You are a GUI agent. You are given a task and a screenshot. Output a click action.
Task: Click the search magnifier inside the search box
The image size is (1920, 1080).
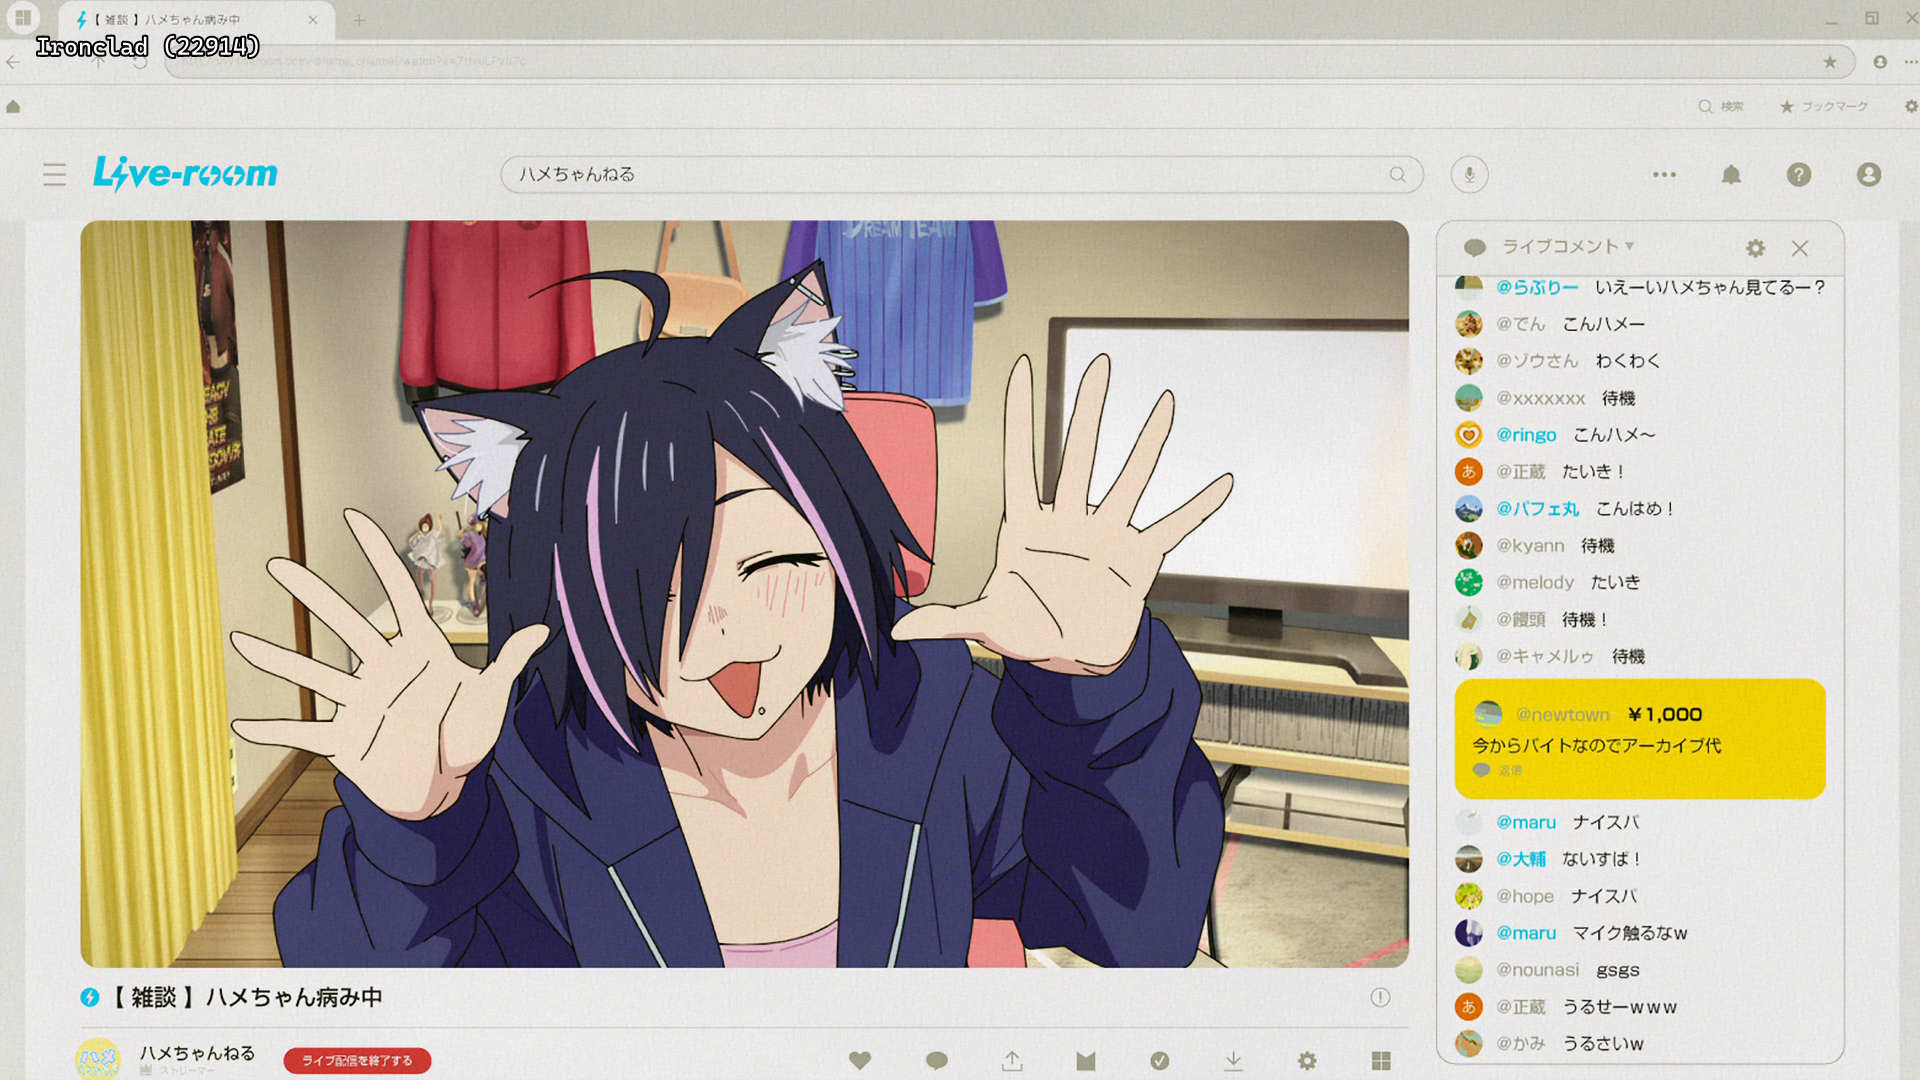(1397, 175)
